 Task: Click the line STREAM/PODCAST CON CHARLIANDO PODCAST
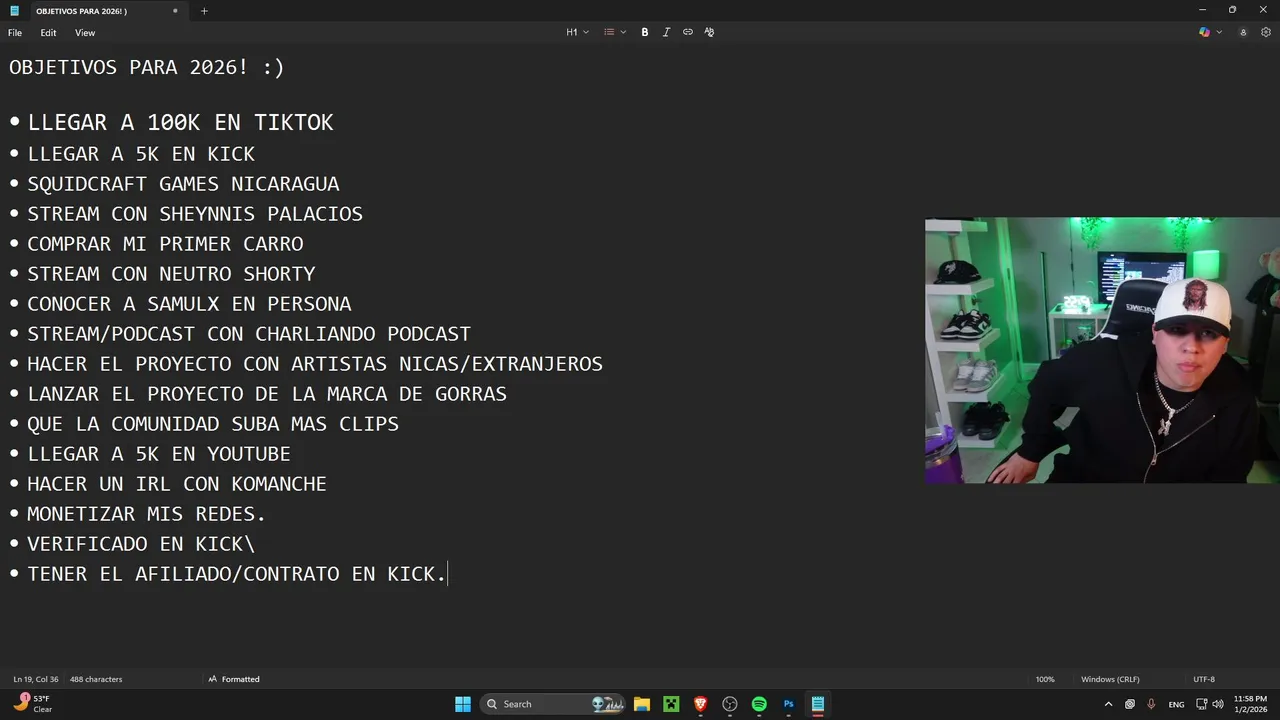[x=249, y=334]
